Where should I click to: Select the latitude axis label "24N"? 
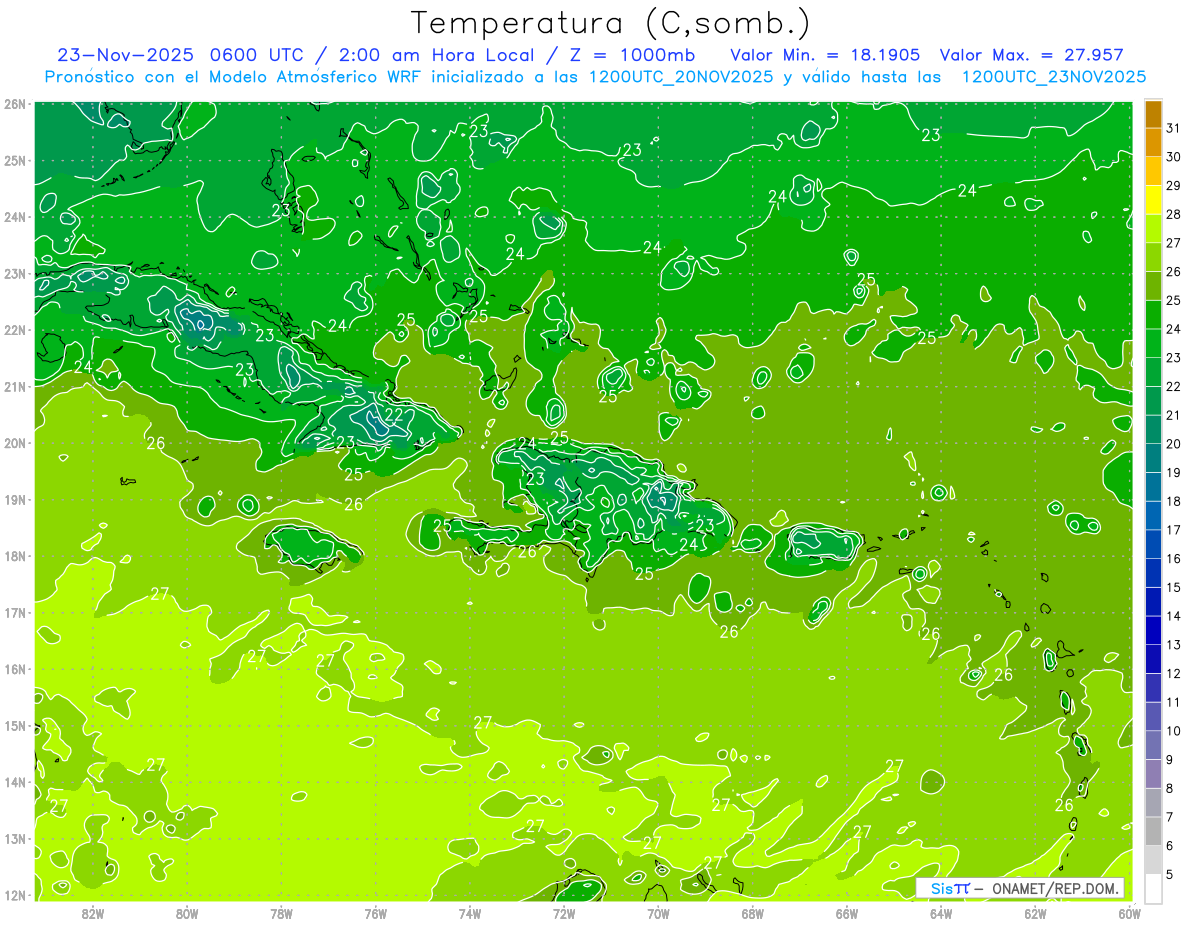[15, 217]
